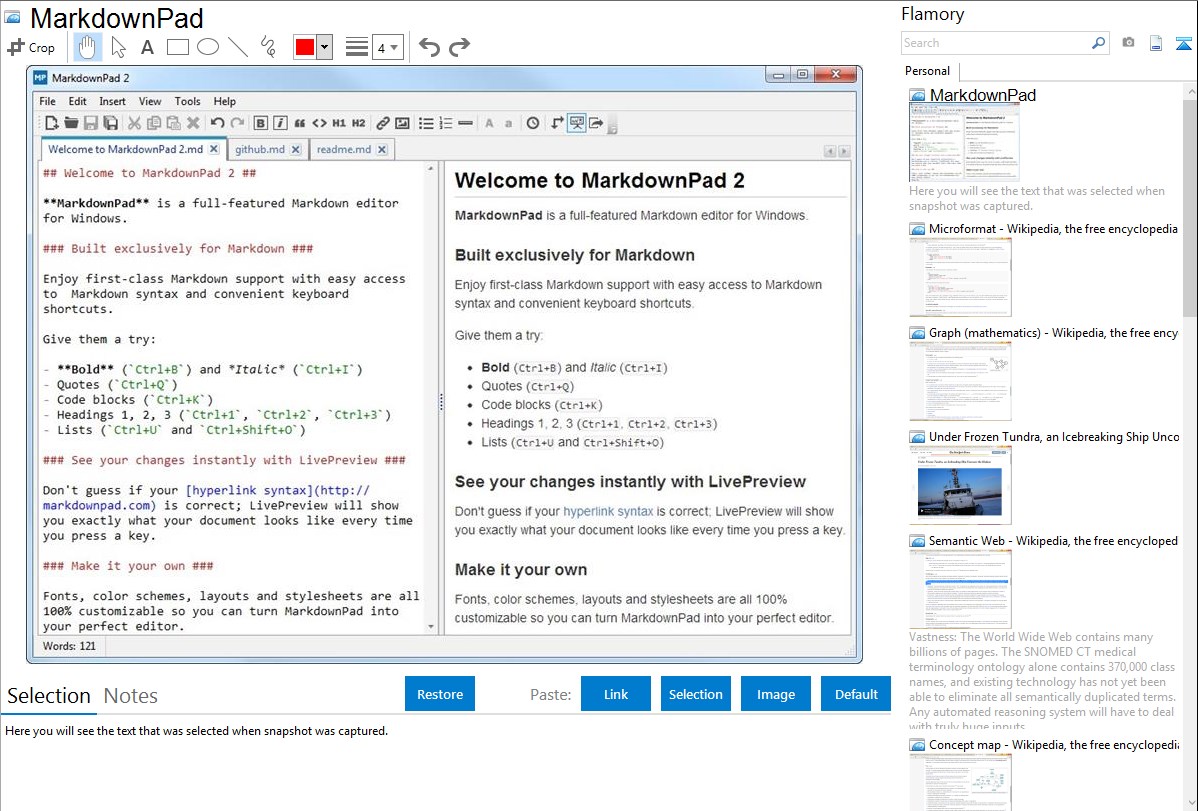Undo the last annotation in Flamory

pos(429,47)
